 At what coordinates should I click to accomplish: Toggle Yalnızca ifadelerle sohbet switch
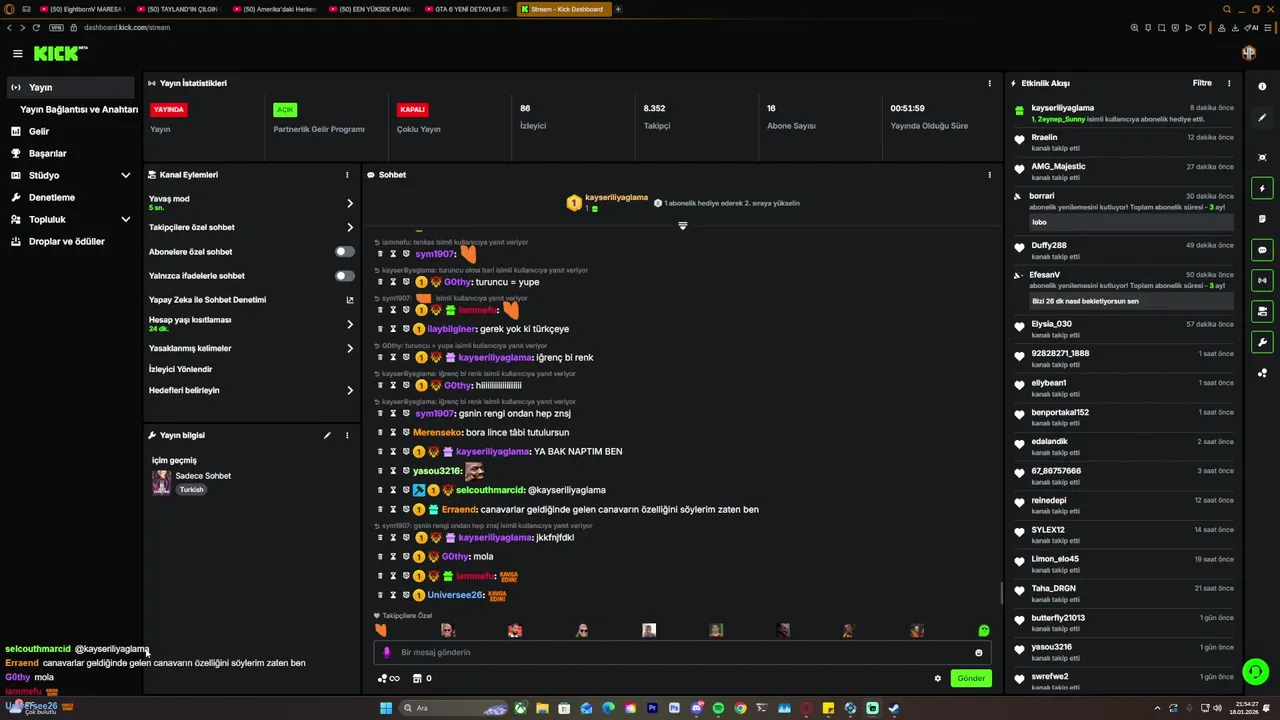(345, 276)
